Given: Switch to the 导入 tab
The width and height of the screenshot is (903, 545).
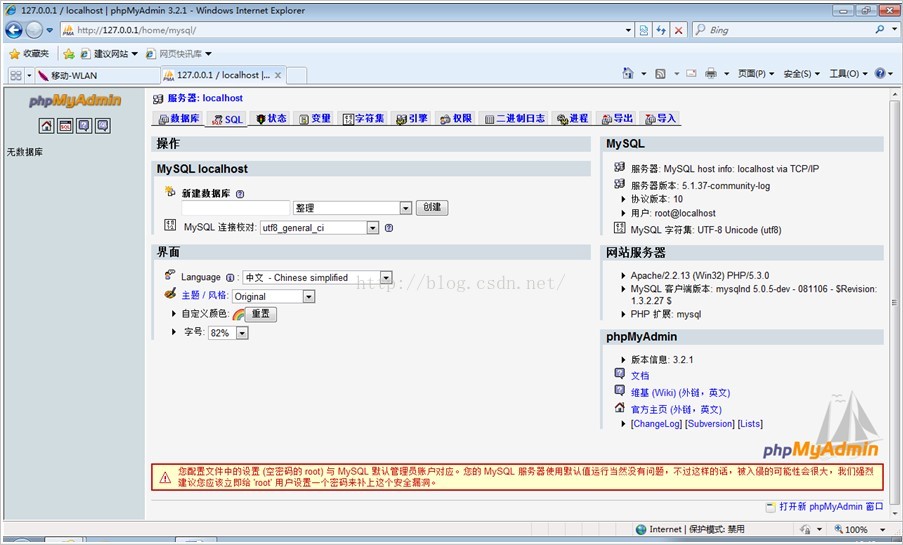Looking at the screenshot, I should click(x=661, y=119).
